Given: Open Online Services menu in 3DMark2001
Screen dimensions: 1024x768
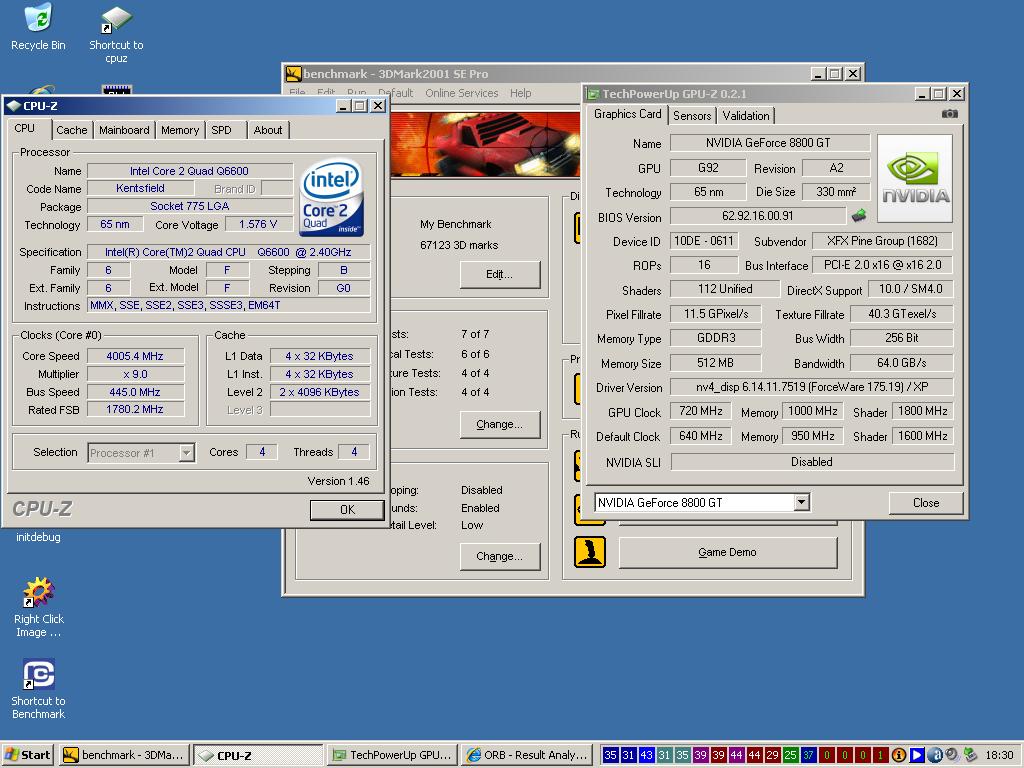Looking at the screenshot, I should click(x=462, y=93).
